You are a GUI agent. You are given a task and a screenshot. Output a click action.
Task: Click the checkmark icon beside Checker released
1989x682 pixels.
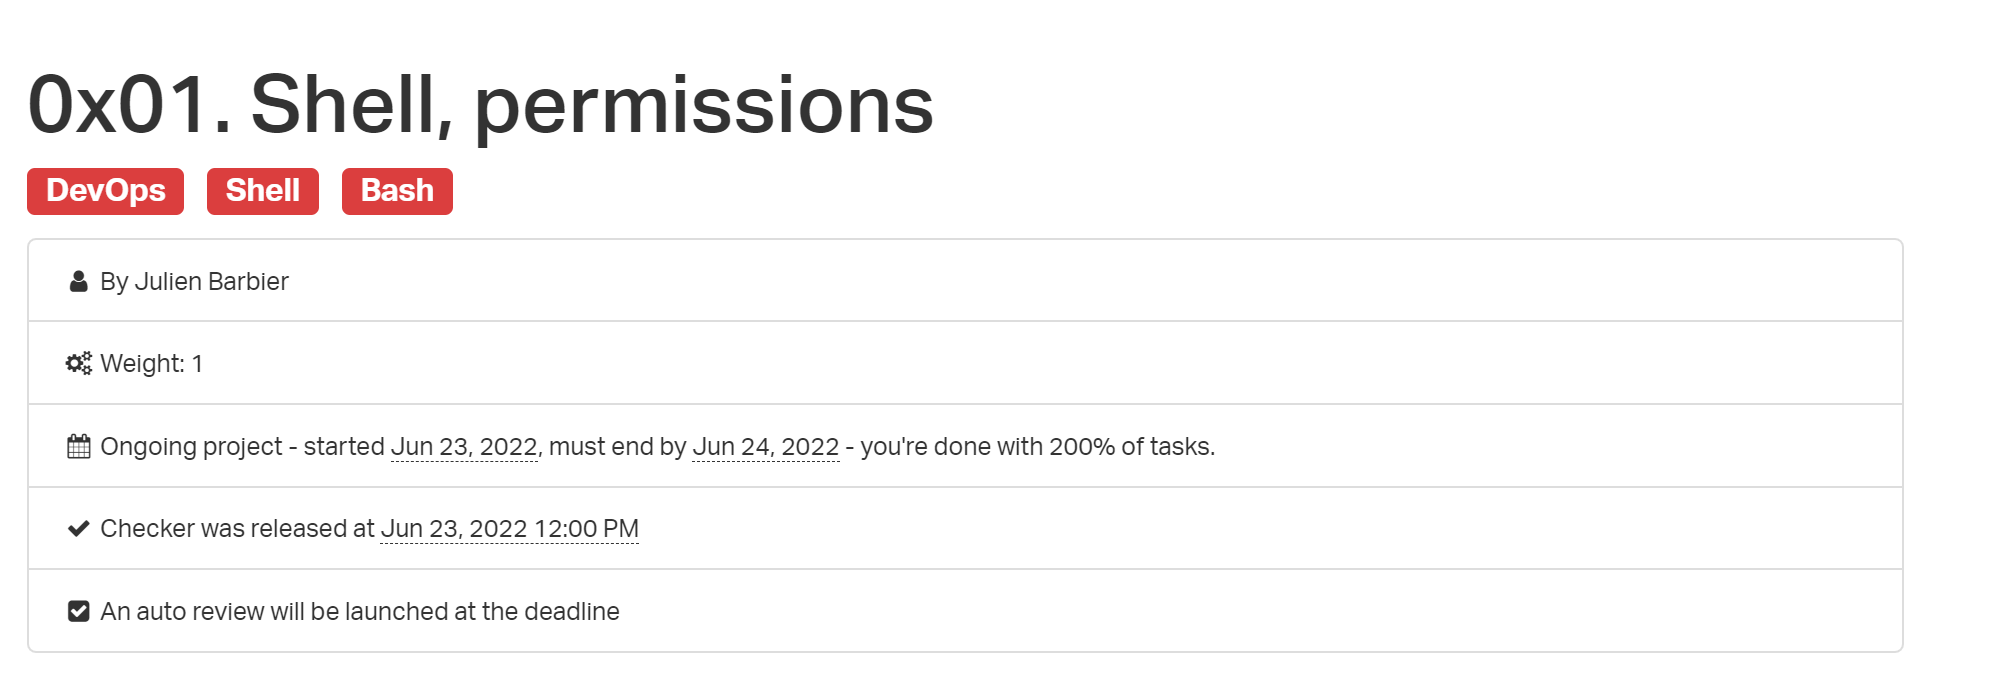click(79, 529)
